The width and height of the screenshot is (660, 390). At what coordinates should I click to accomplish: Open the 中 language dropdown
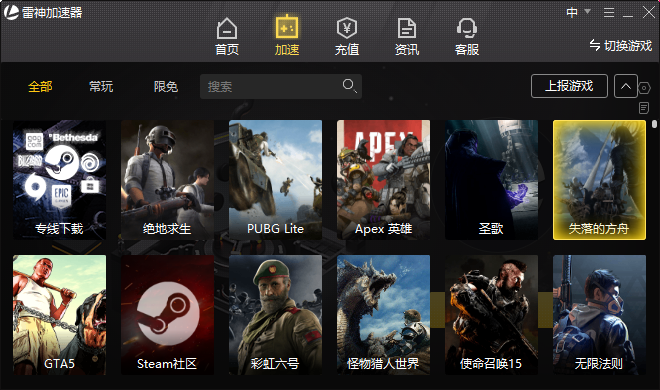(x=578, y=12)
